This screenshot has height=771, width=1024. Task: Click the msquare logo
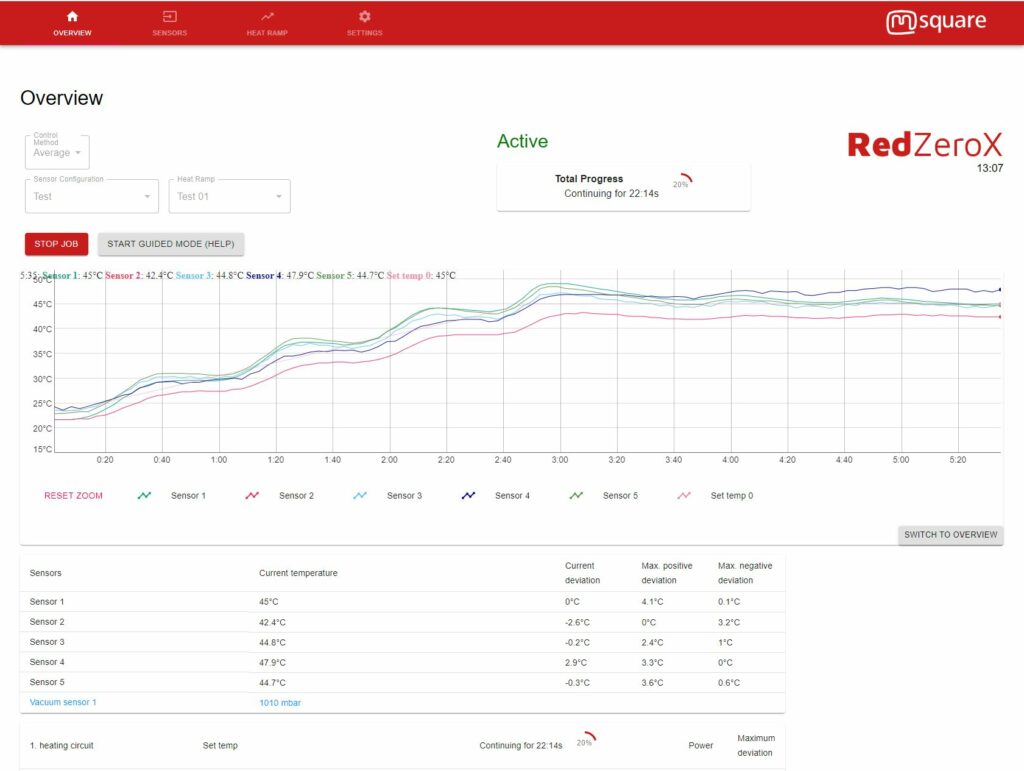coord(936,22)
